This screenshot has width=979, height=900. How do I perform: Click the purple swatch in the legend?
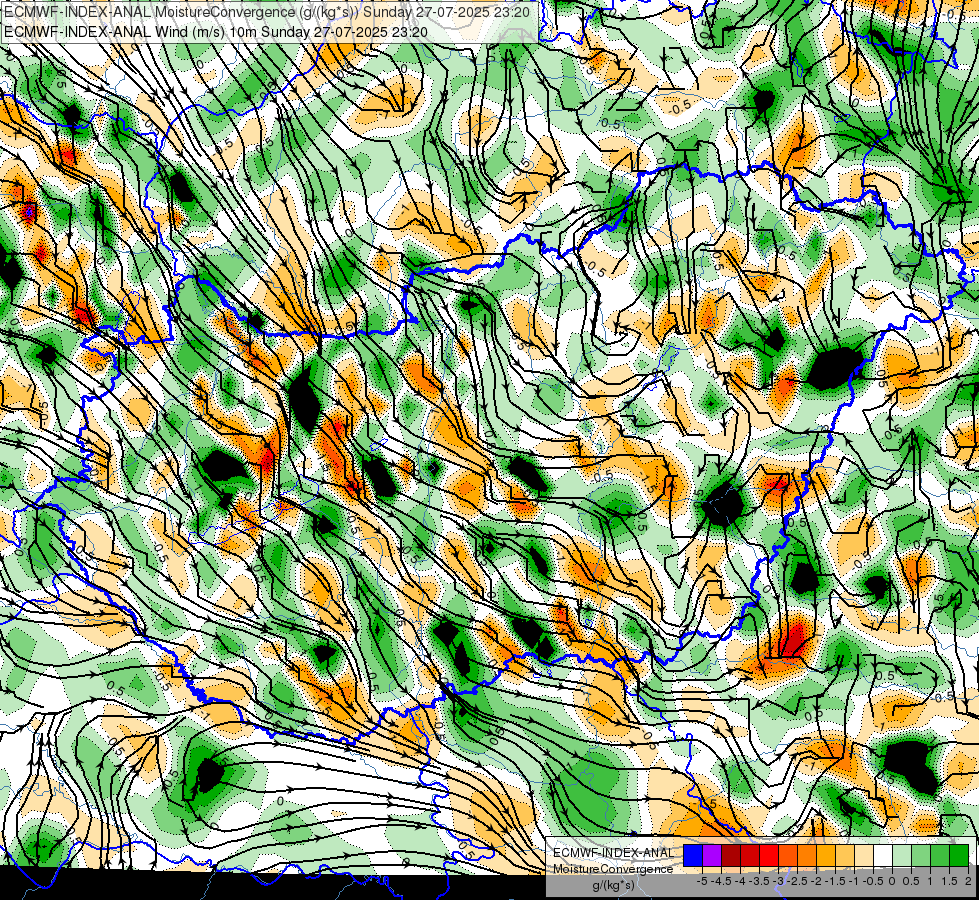(x=712, y=855)
